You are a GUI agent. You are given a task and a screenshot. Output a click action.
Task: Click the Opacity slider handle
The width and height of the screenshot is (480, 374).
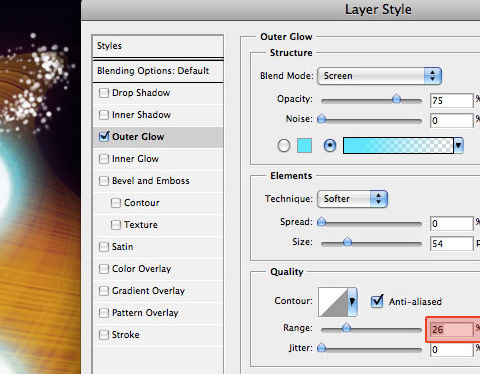pos(396,99)
